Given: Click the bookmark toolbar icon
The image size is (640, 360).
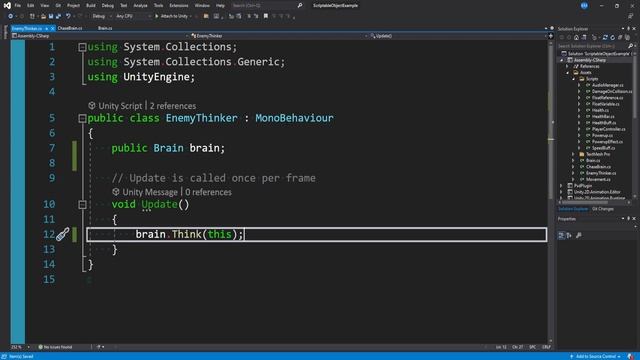Looking at the screenshot, I should click(266, 16).
